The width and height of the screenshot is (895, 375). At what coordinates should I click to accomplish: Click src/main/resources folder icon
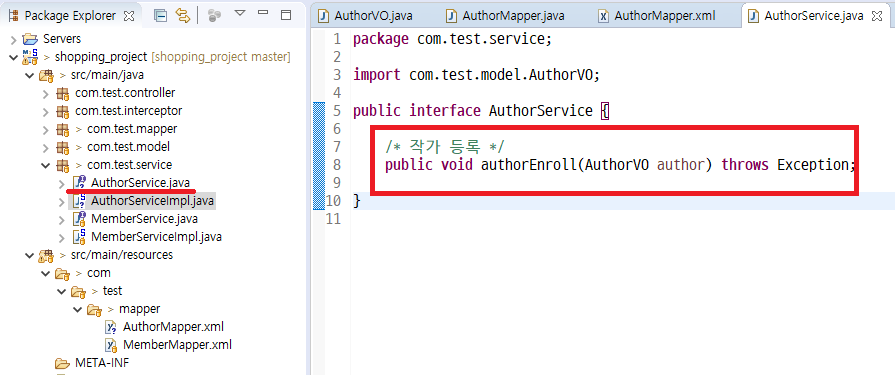pos(46,255)
